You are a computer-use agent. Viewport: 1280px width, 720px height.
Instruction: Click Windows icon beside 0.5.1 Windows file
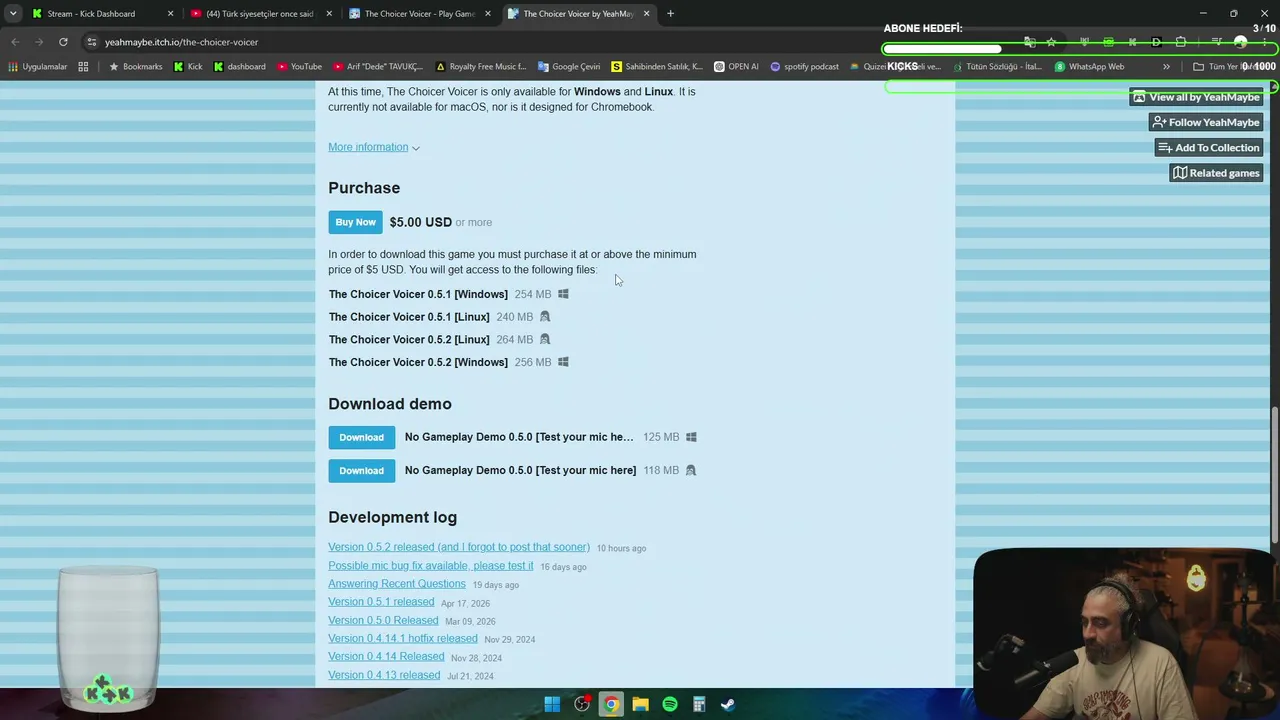563,294
